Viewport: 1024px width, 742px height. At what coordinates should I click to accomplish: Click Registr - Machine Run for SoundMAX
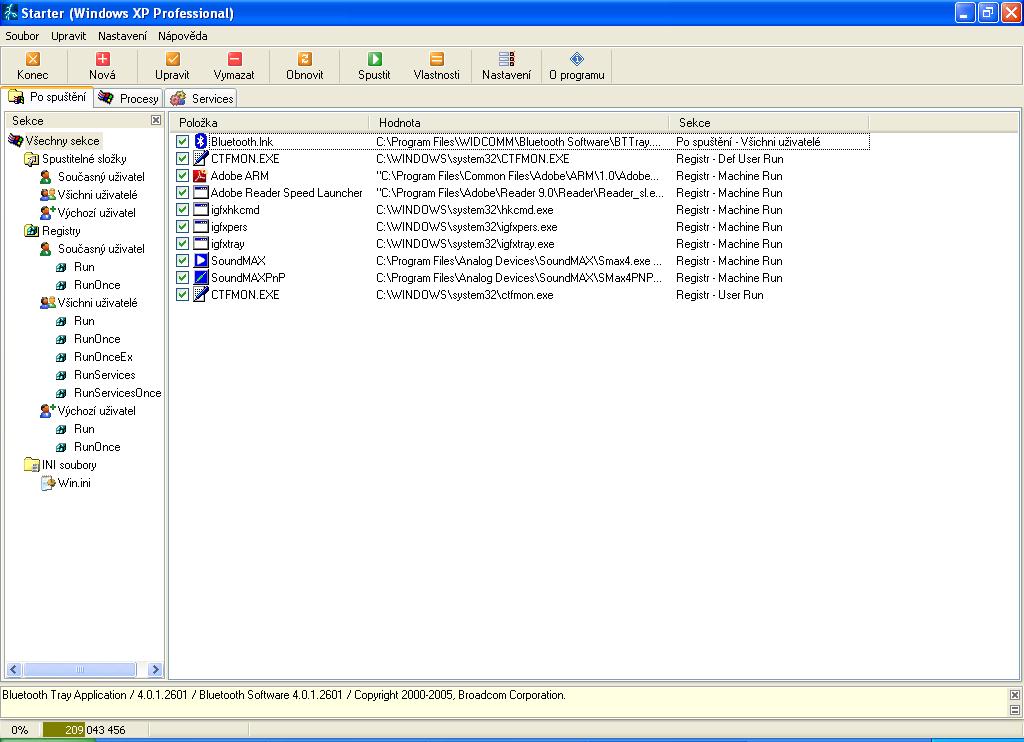729,261
